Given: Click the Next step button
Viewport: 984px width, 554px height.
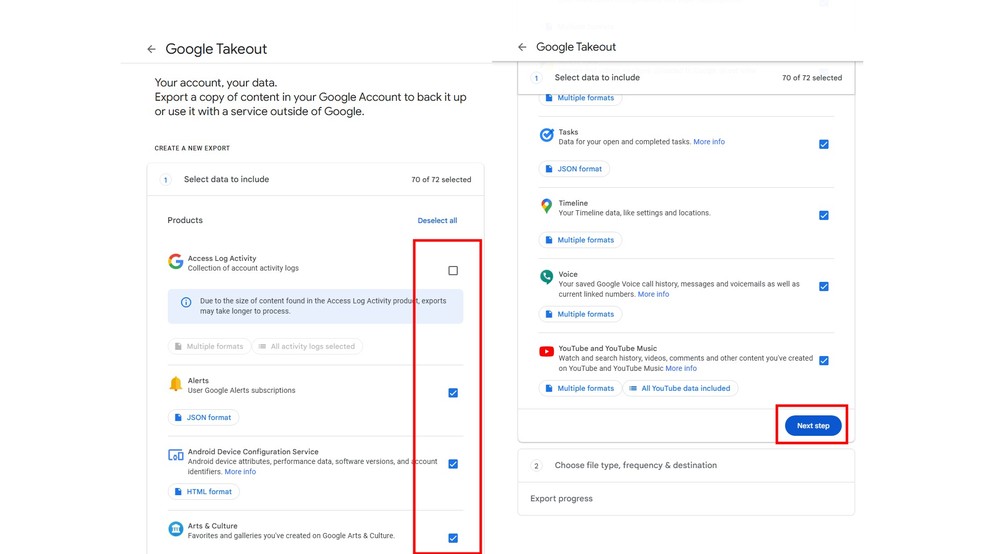Looking at the screenshot, I should click(x=813, y=426).
